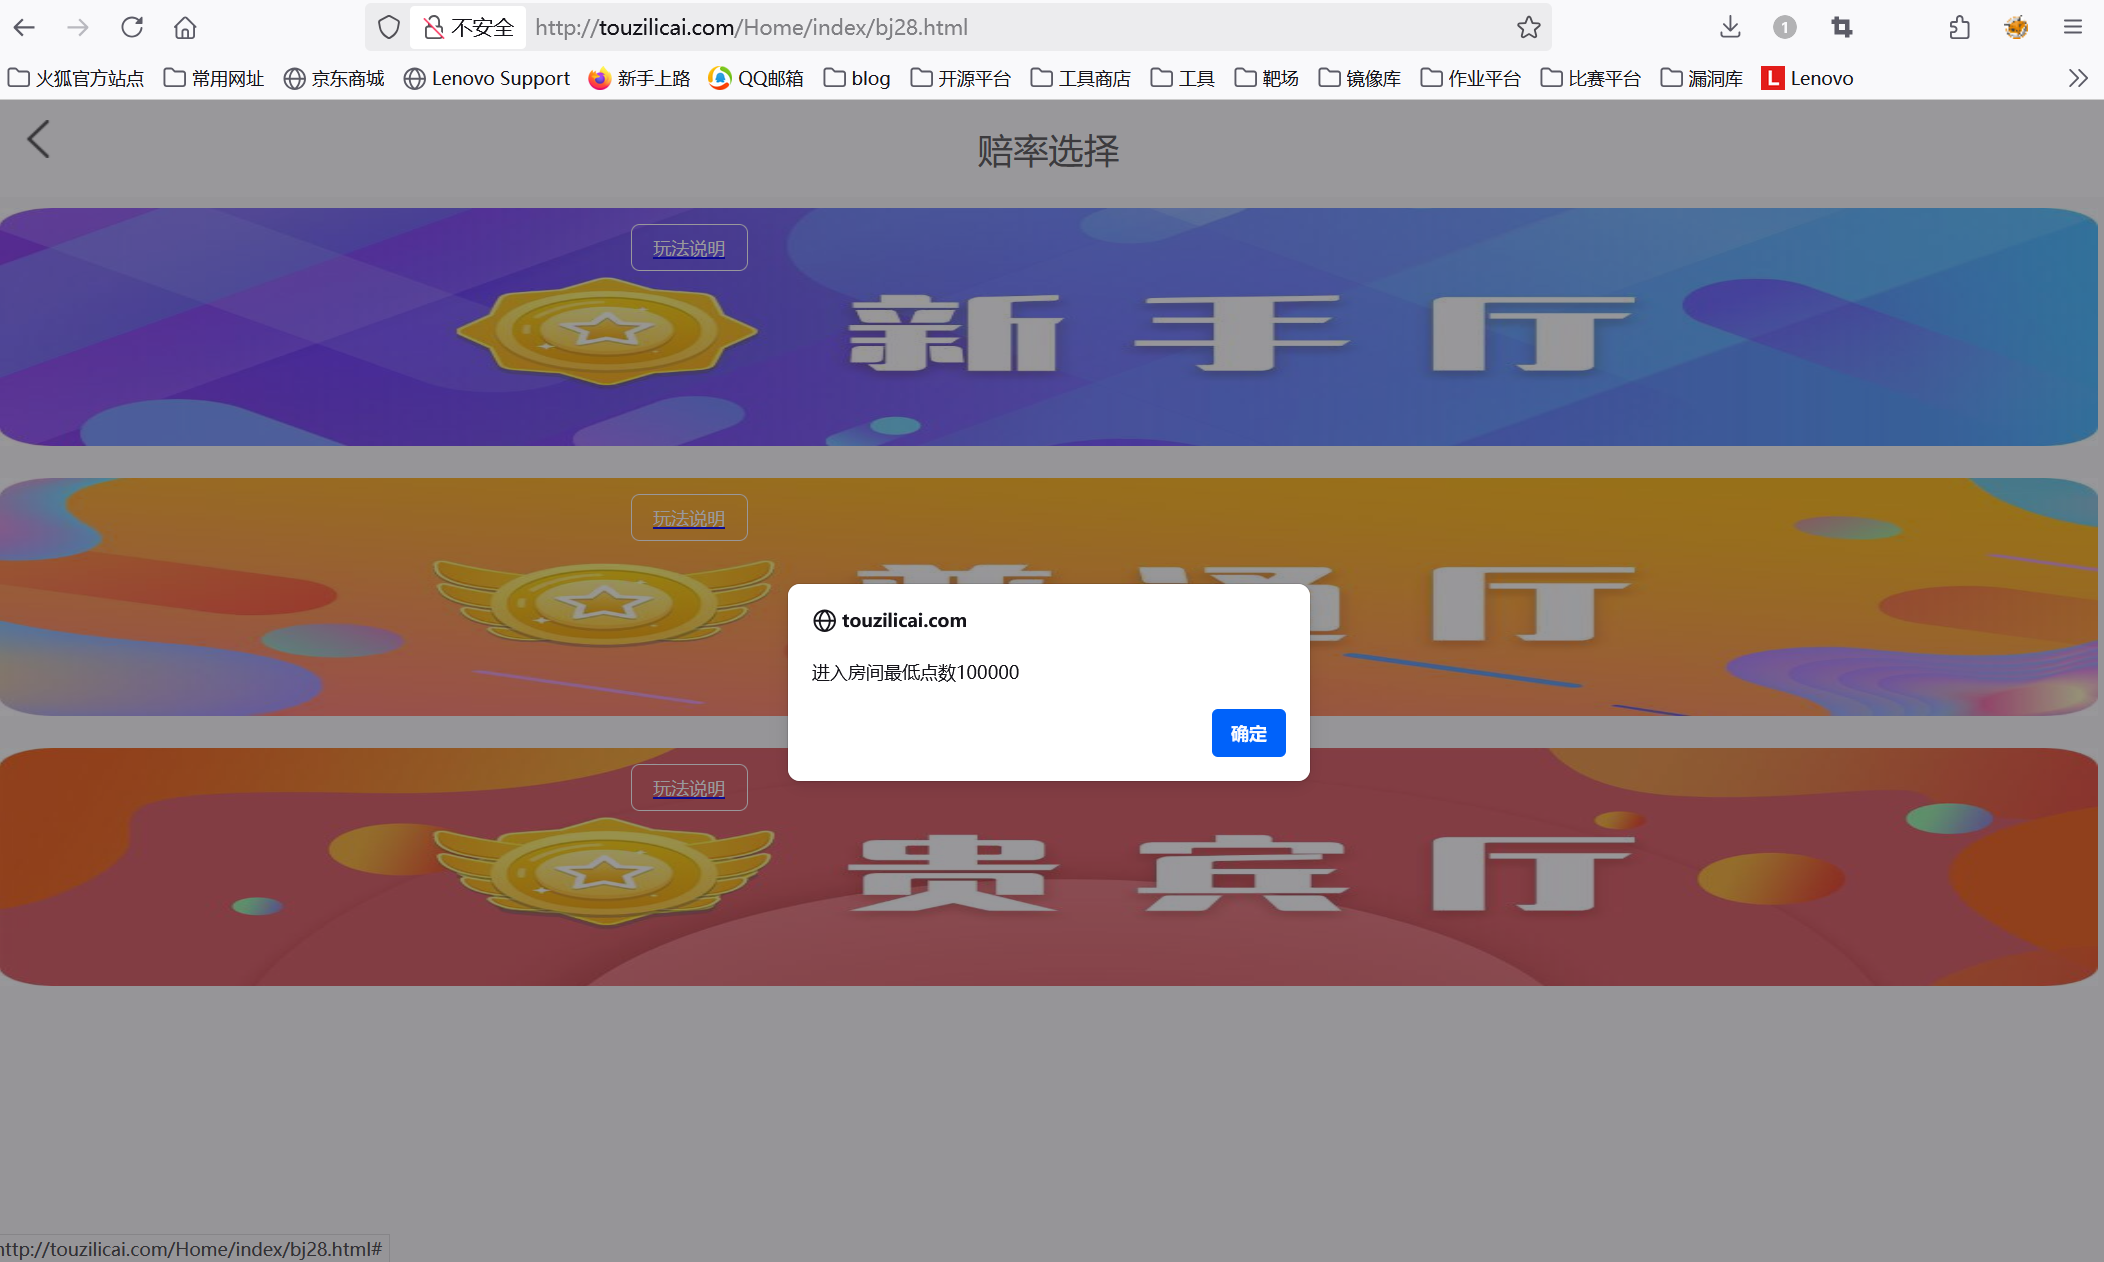Screen dimensions: 2104x1262
Task: Open the Lenovo Support bookmark
Action: [x=487, y=78]
